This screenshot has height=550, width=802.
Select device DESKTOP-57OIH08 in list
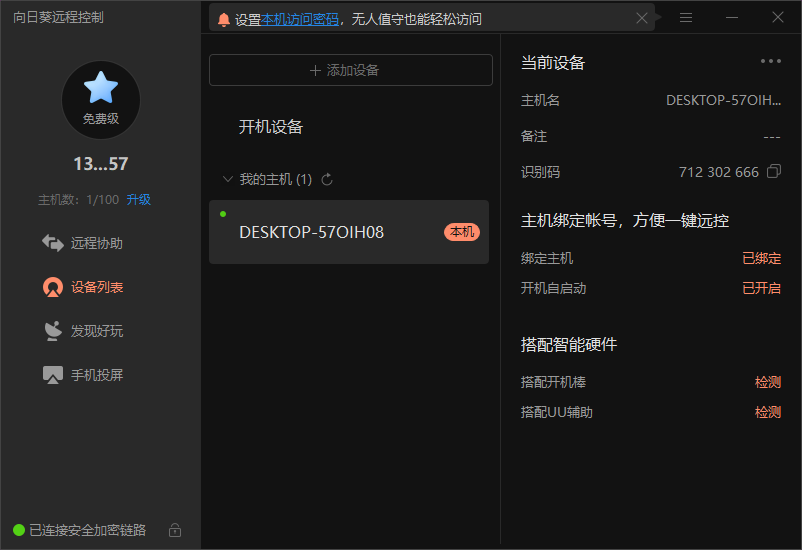pyautogui.click(x=349, y=232)
